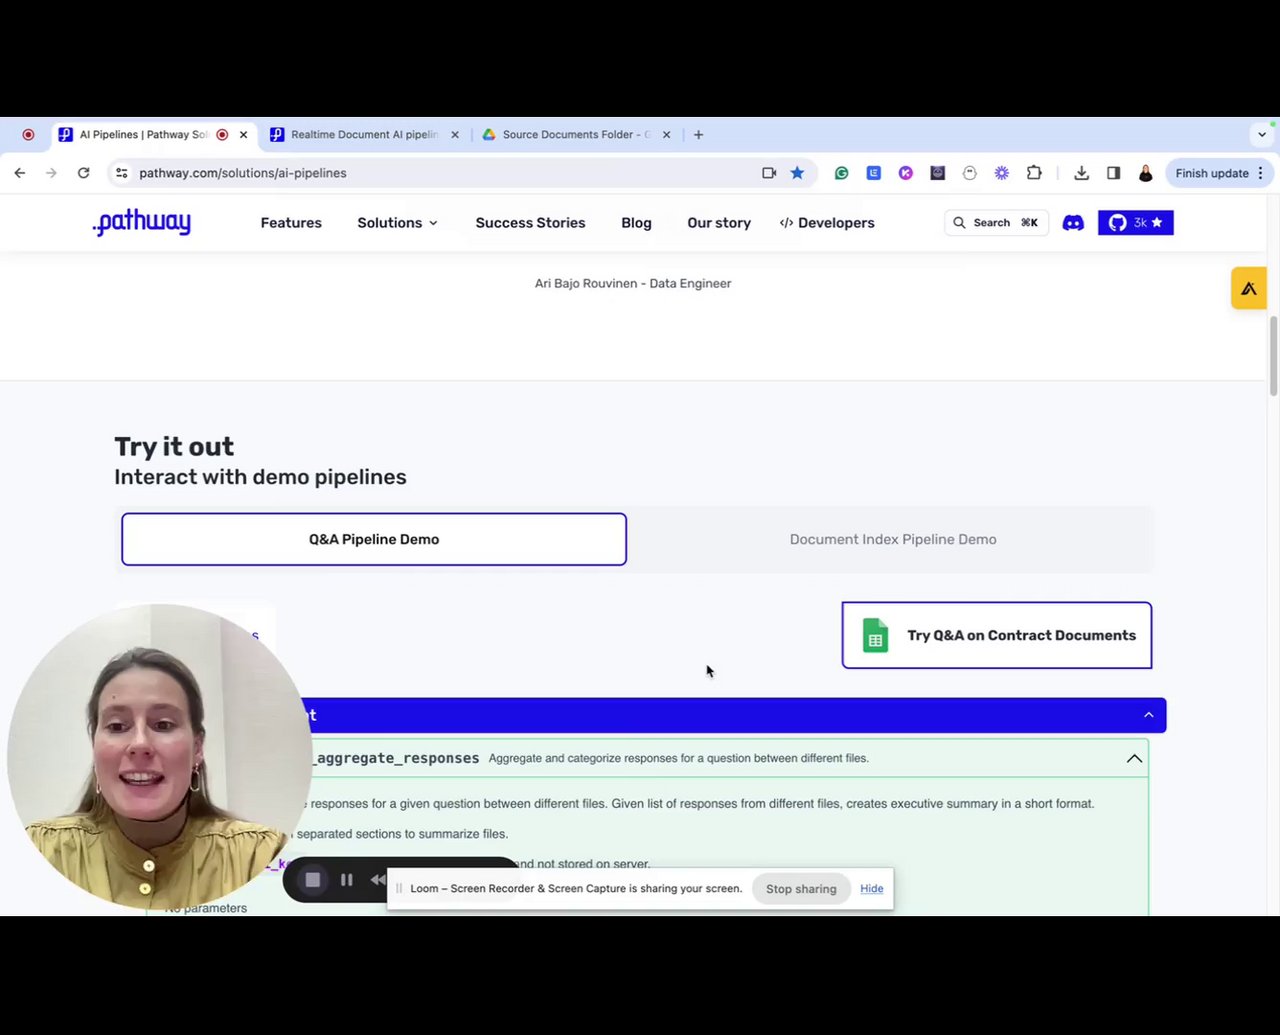The width and height of the screenshot is (1280, 1035).
Task: Open the Pathway Discord icon link
Action: tap(1073, 223)
